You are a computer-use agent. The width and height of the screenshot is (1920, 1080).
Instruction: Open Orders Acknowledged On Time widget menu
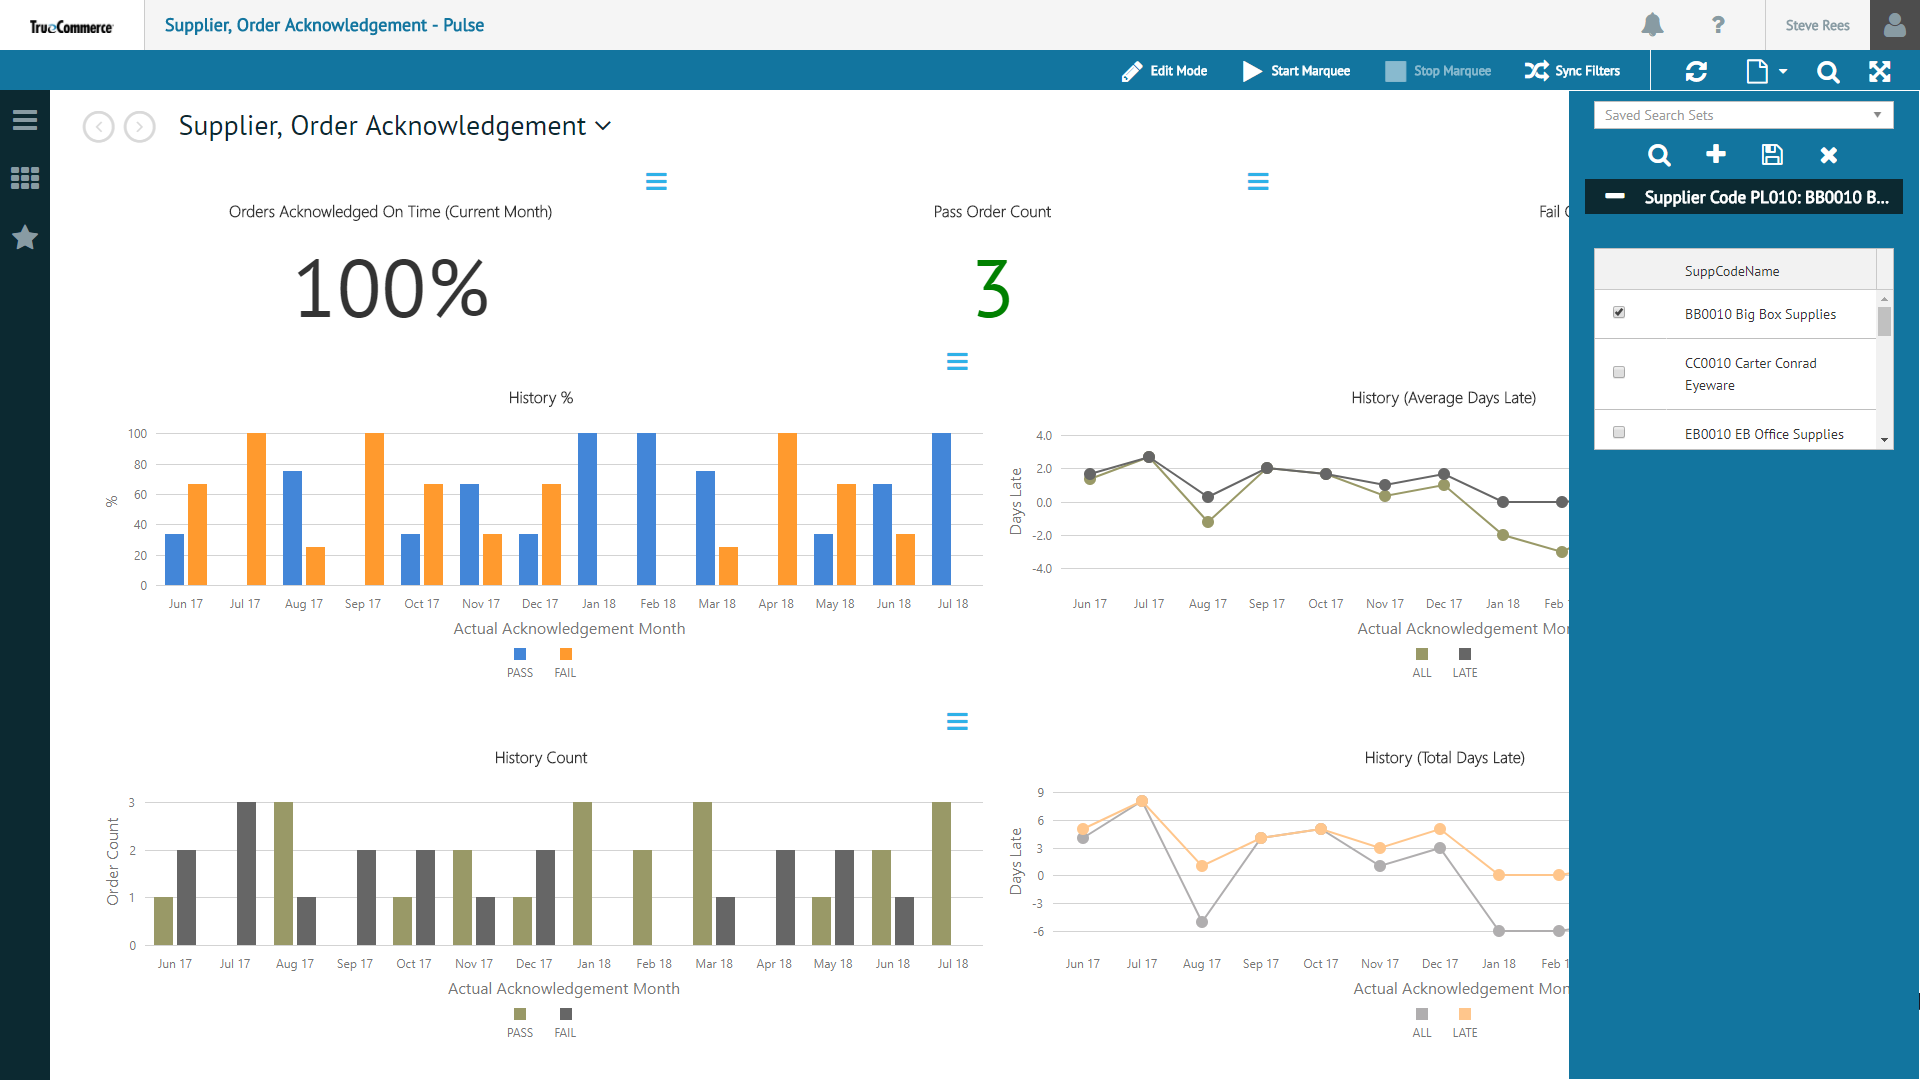[656, 181]
